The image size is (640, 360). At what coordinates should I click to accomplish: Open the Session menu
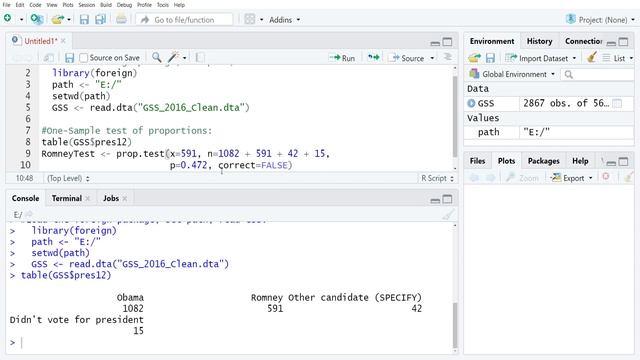tap(87, 5)
